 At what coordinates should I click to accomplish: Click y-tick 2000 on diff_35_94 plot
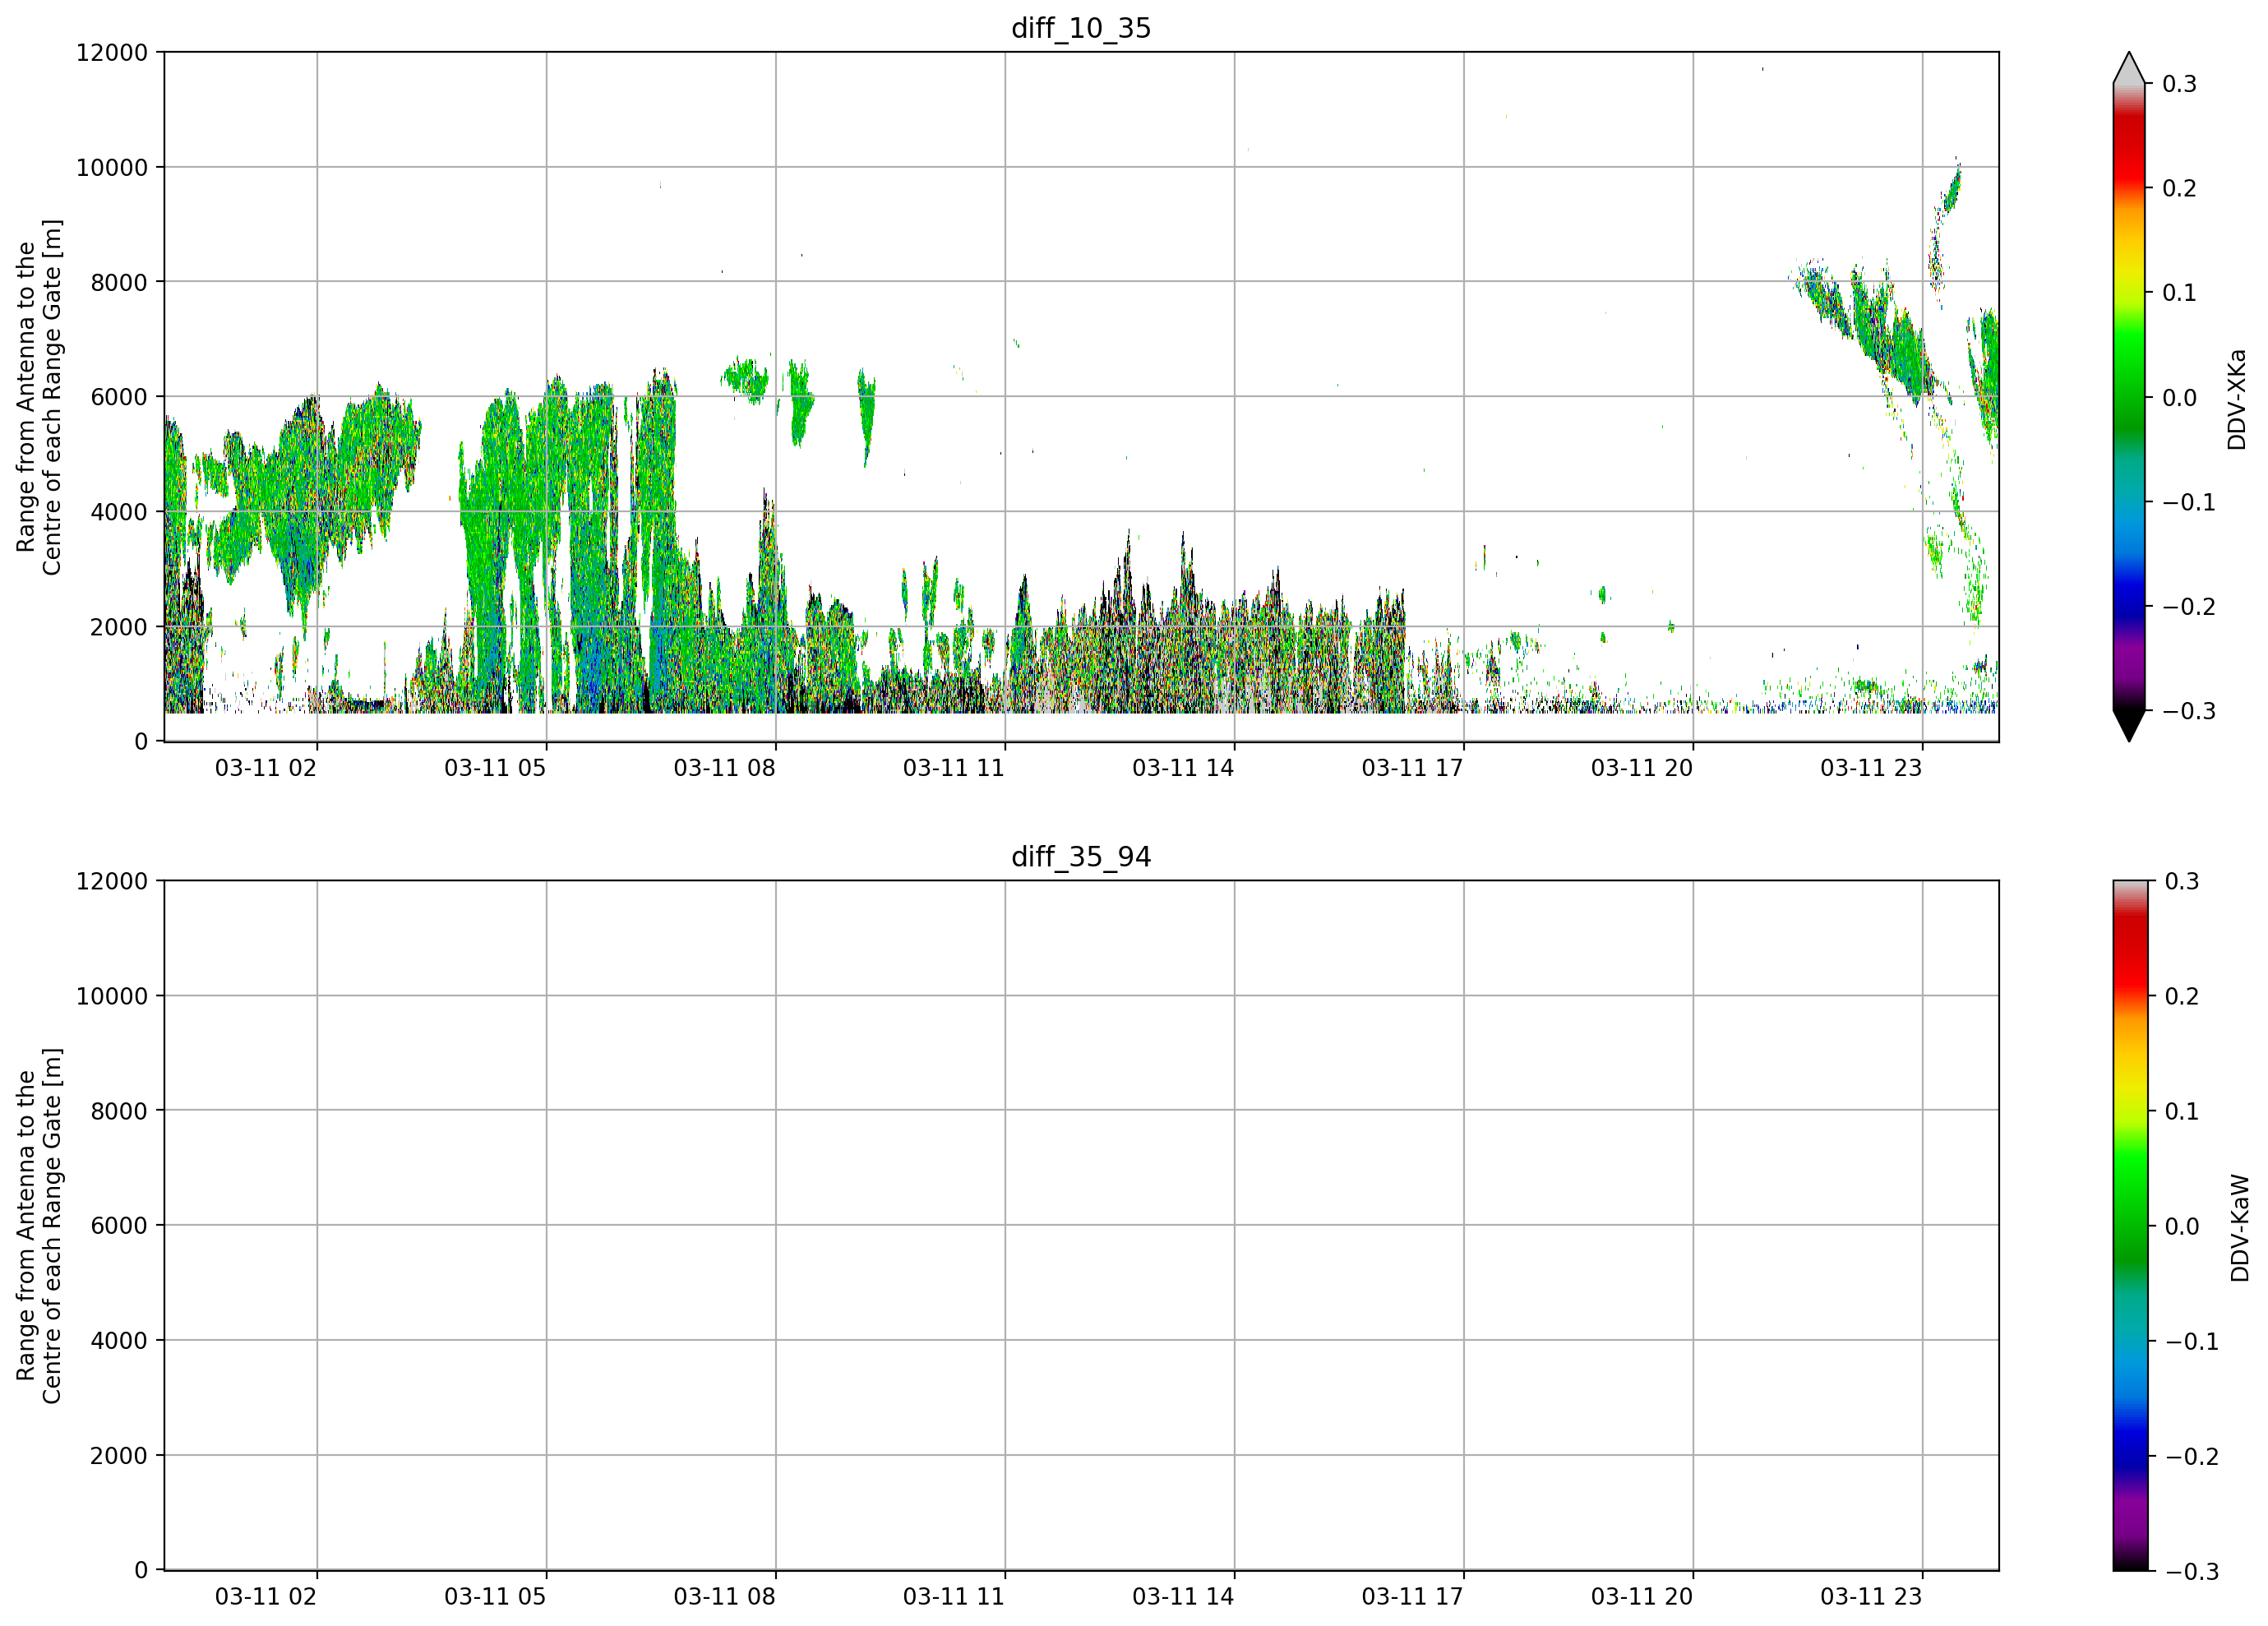[x=119, y=1456]
